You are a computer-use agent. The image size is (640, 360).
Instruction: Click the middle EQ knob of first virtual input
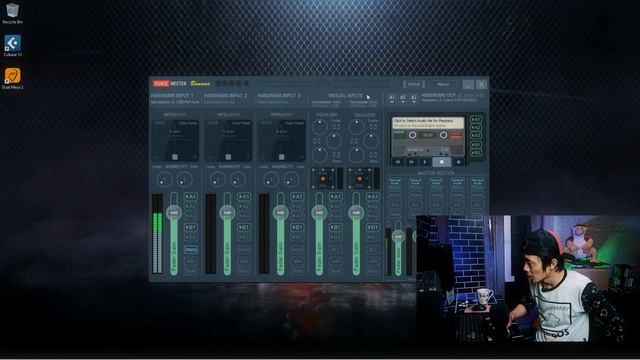coord(334,141)
